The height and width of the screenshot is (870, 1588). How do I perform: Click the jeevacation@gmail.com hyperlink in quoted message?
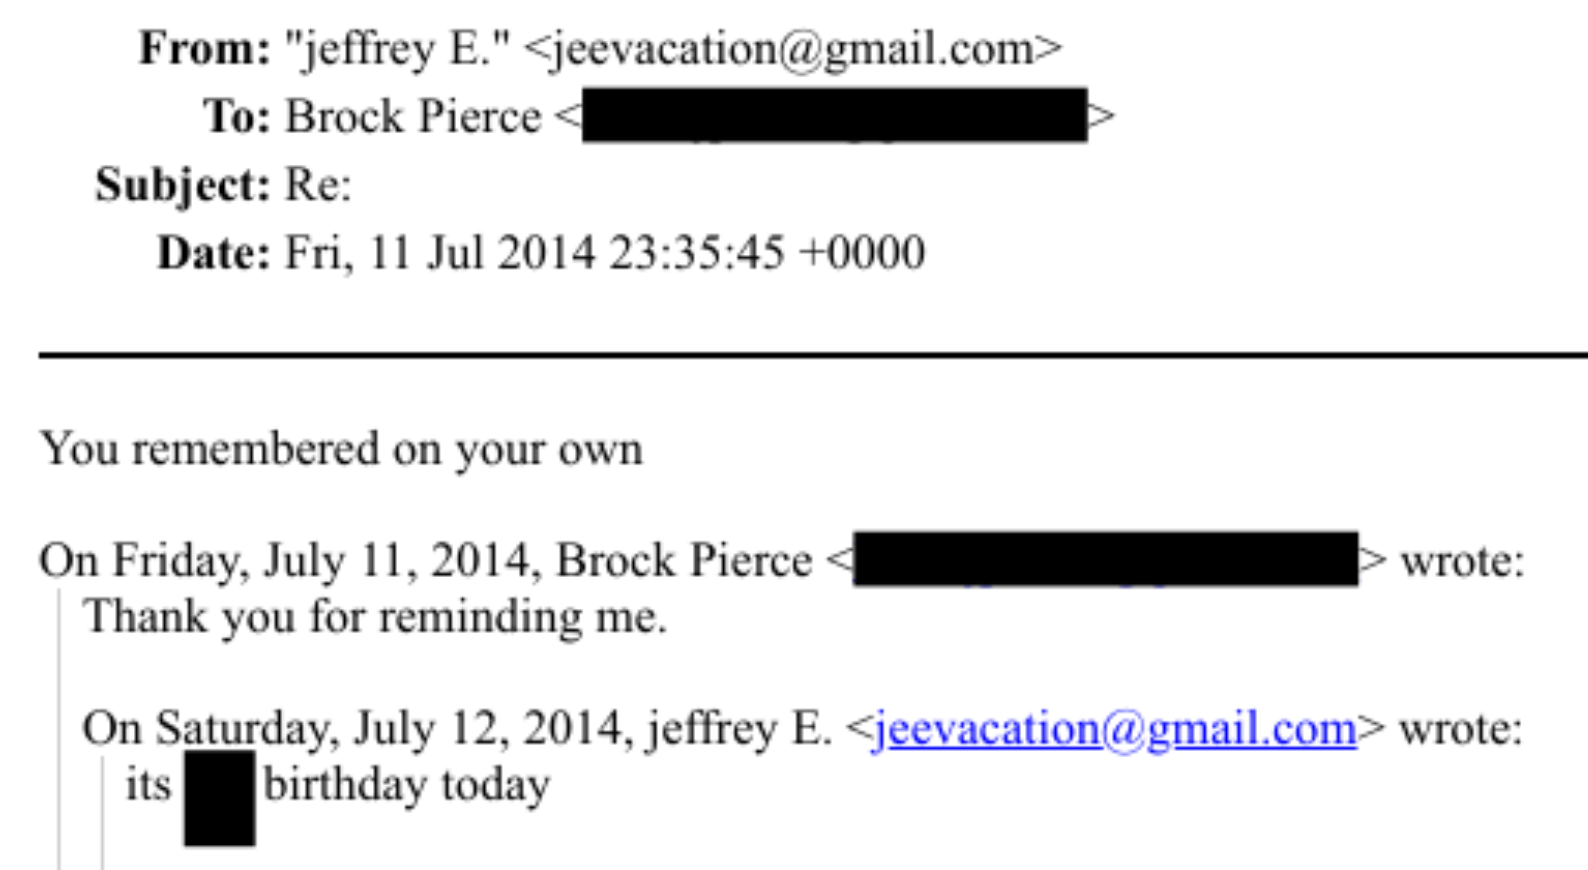click(1115, 730)
